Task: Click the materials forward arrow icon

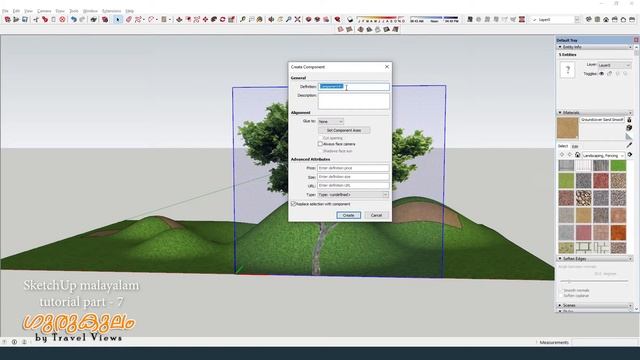Action: (x=570, y=155)
